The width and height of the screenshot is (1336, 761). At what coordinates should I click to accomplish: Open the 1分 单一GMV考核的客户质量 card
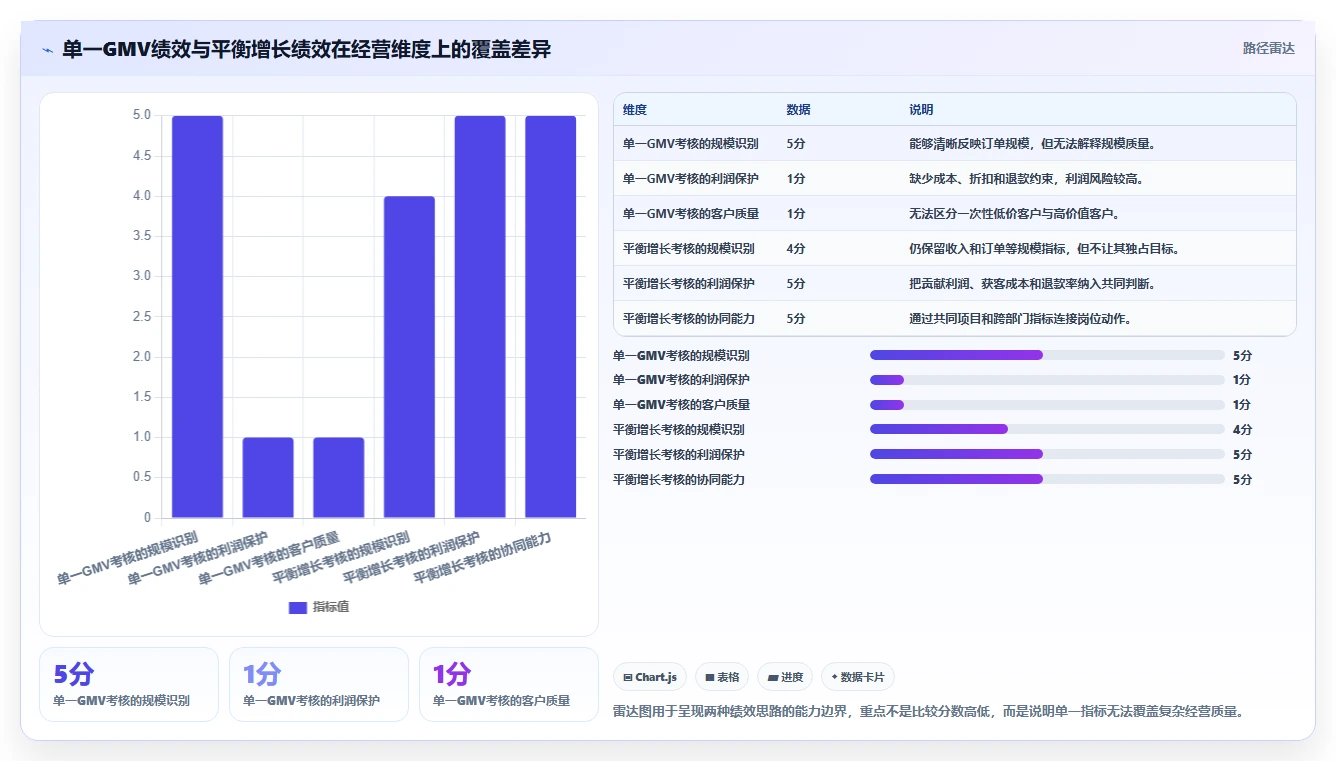pos(509,684)
